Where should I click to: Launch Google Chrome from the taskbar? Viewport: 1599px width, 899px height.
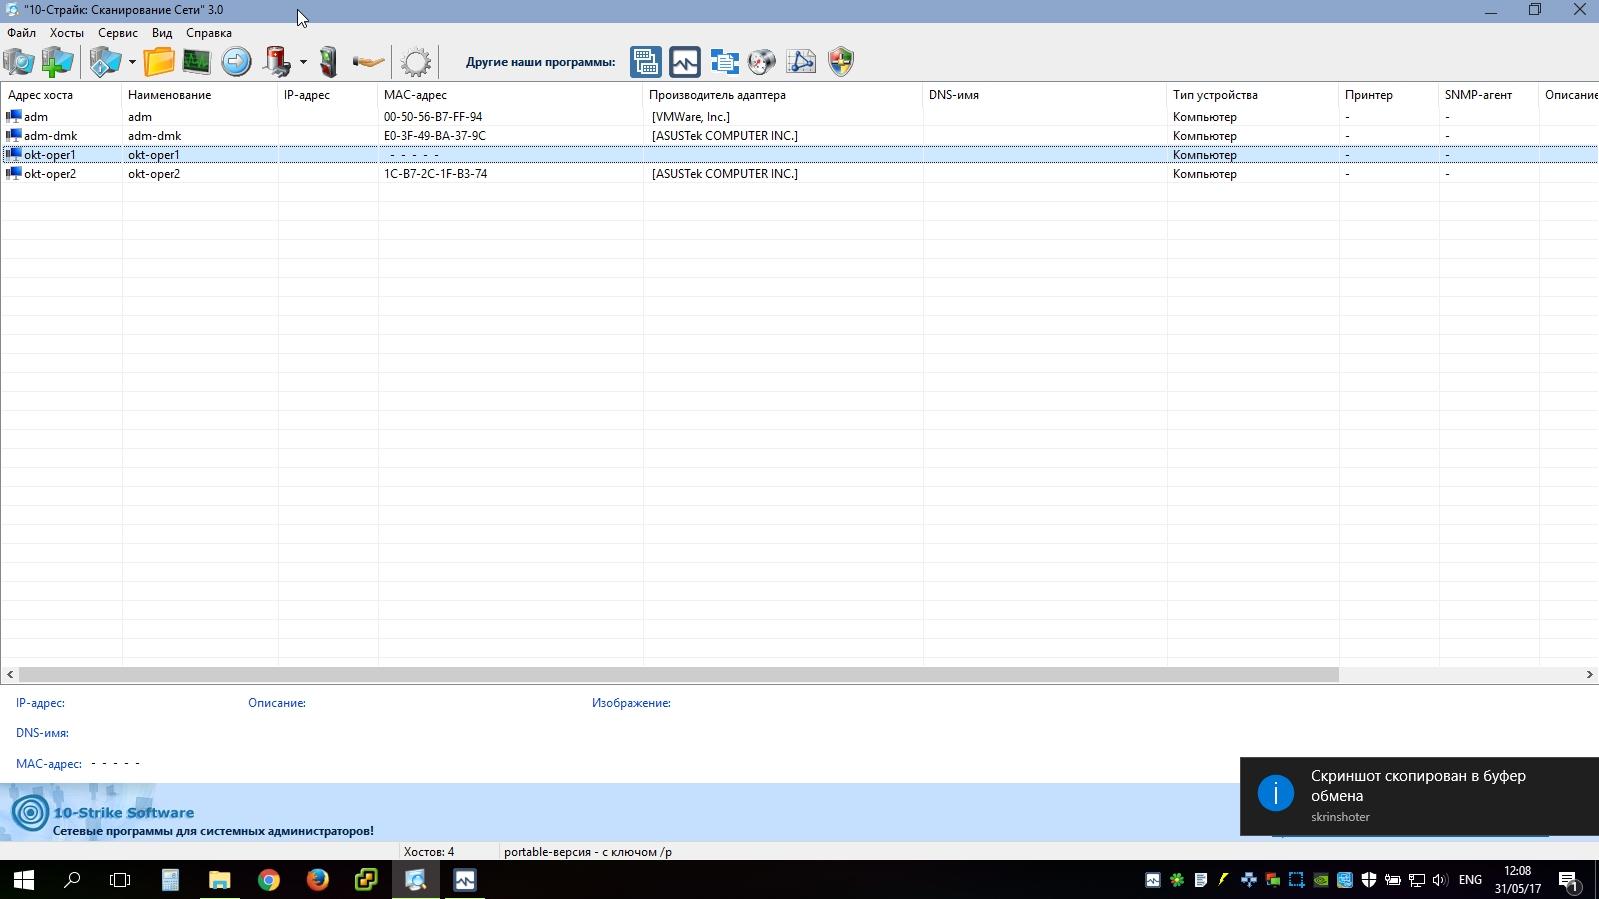(x=268, y=880)
